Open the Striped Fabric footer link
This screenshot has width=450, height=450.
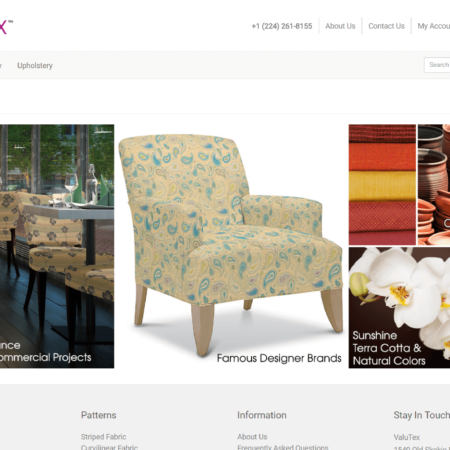[103, 437]
